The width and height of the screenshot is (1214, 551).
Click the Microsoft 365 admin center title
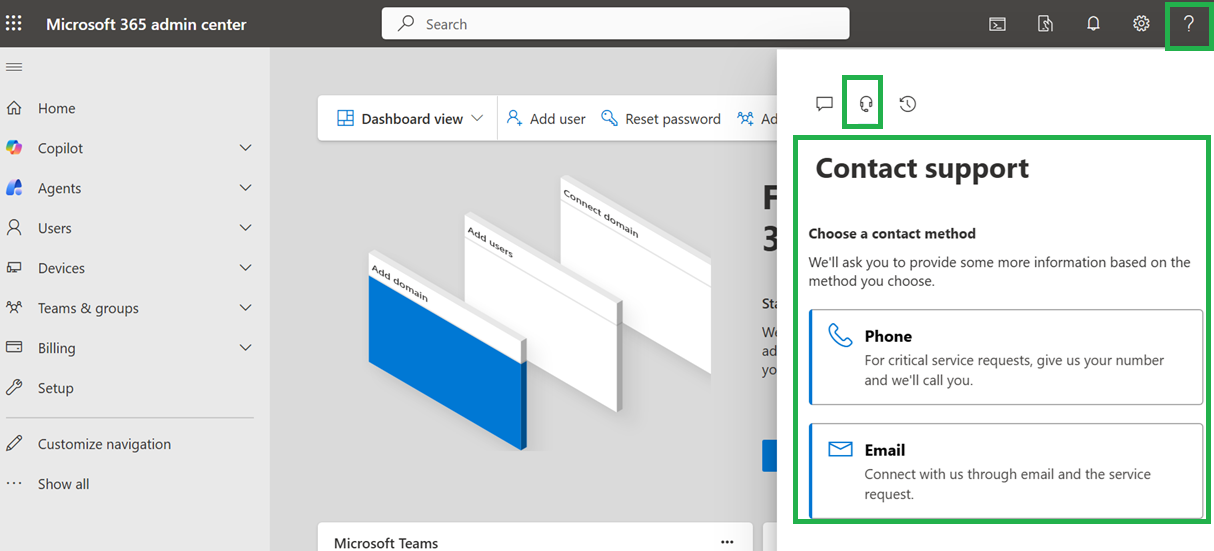click(146, 24)
